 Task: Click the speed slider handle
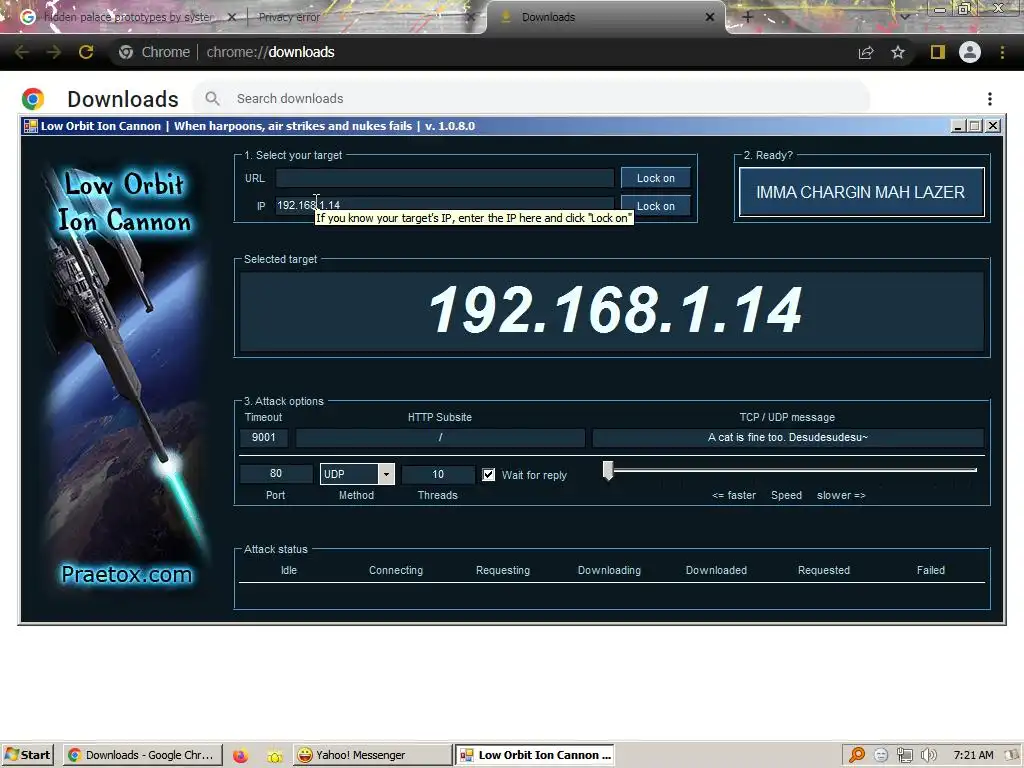pos(608,470)
